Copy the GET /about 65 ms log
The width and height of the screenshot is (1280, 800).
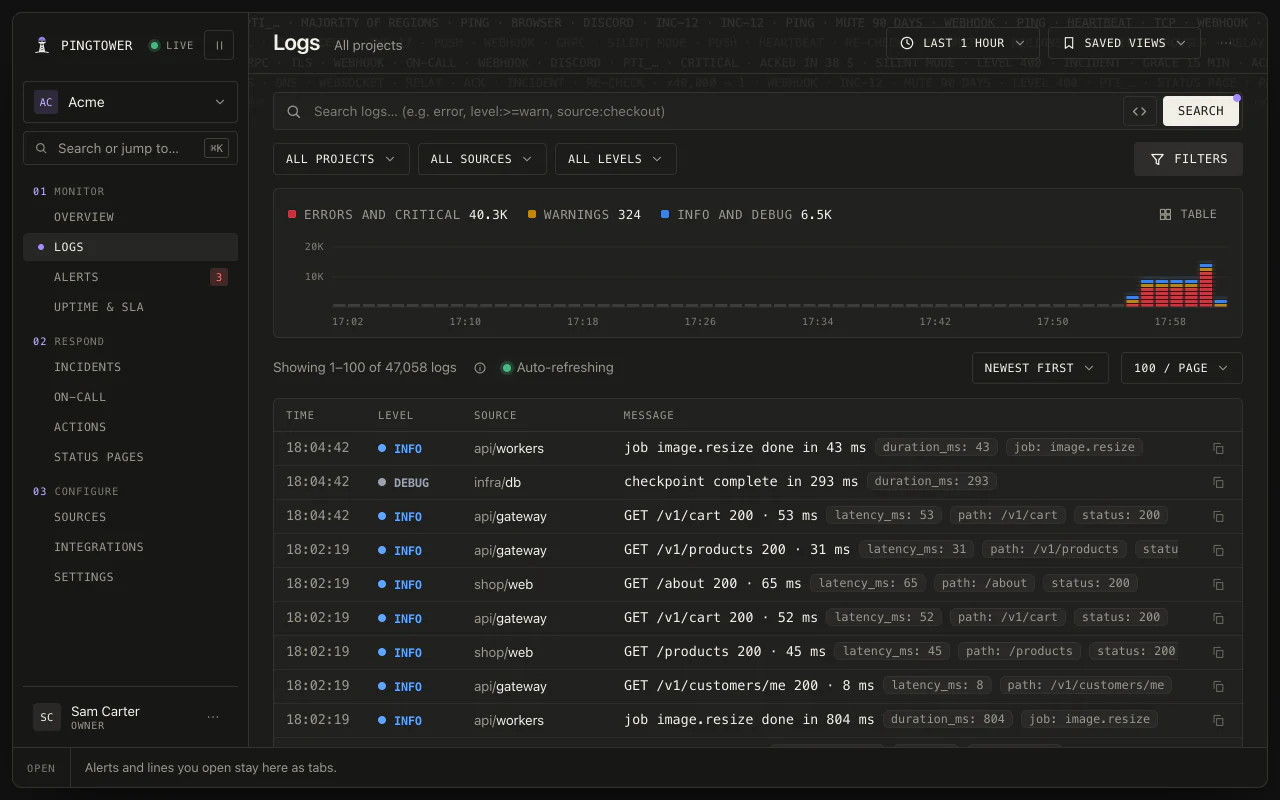click(x=1218, y=585)
